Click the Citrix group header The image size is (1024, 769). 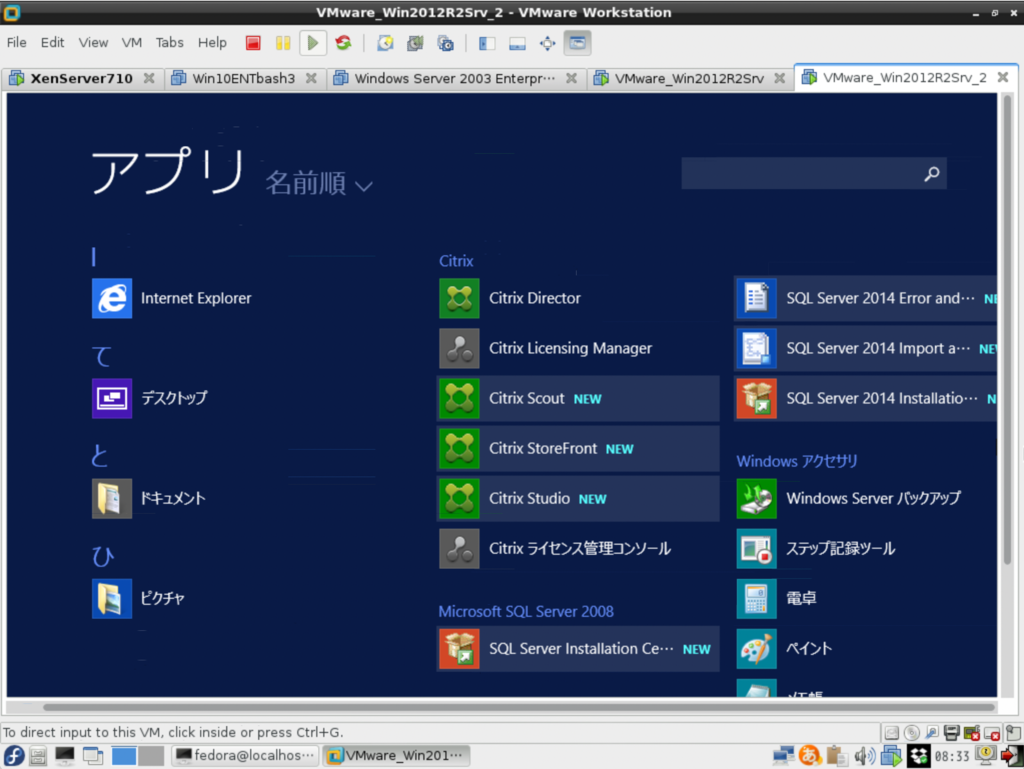(456, 261)
